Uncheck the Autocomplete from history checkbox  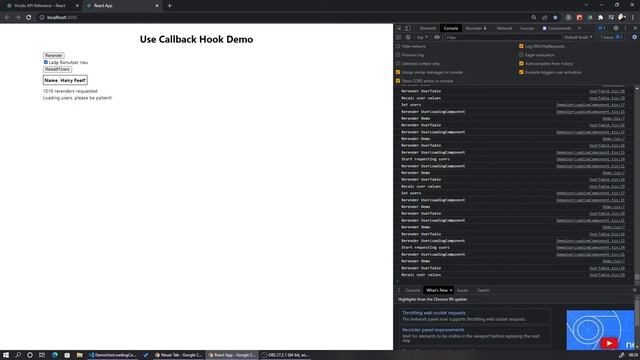point(521,64)
